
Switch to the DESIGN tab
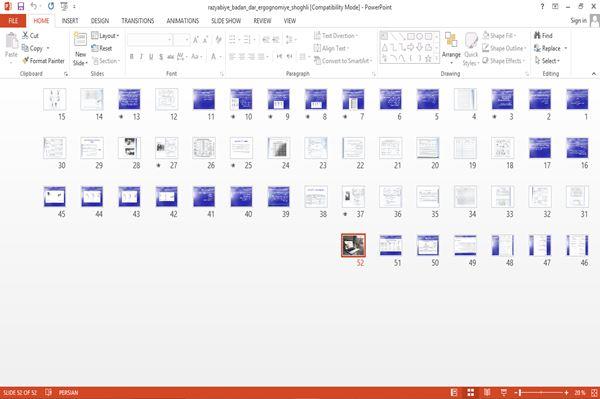100,21
